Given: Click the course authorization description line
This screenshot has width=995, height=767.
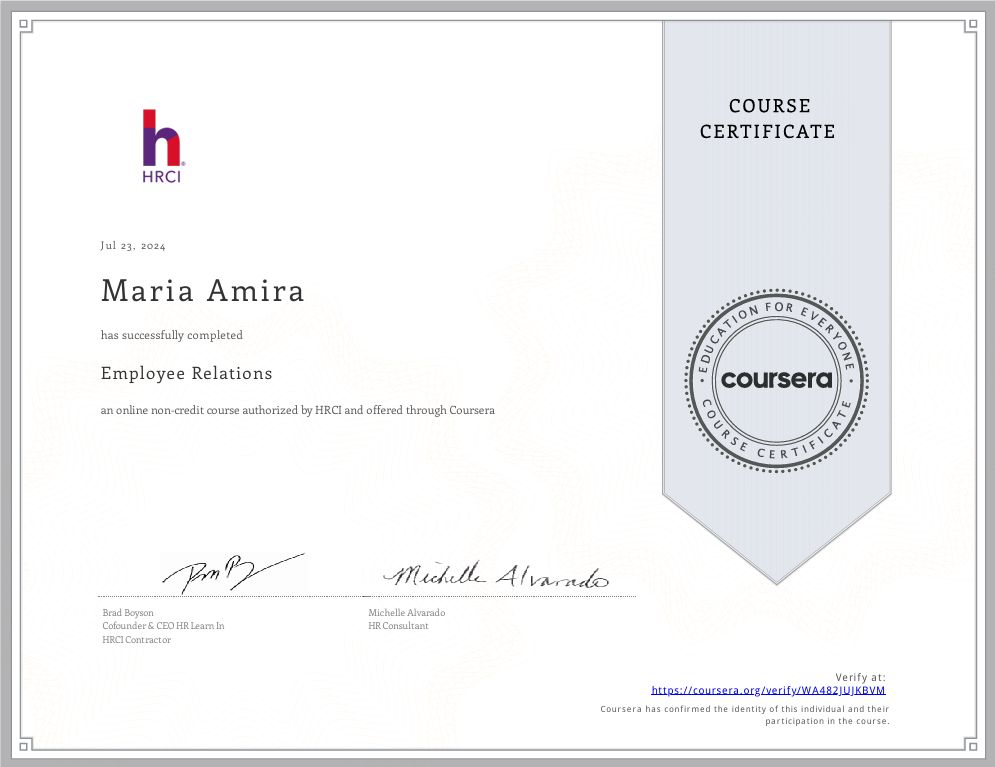Looking at the screenshot, I should [x=297, y=410].
